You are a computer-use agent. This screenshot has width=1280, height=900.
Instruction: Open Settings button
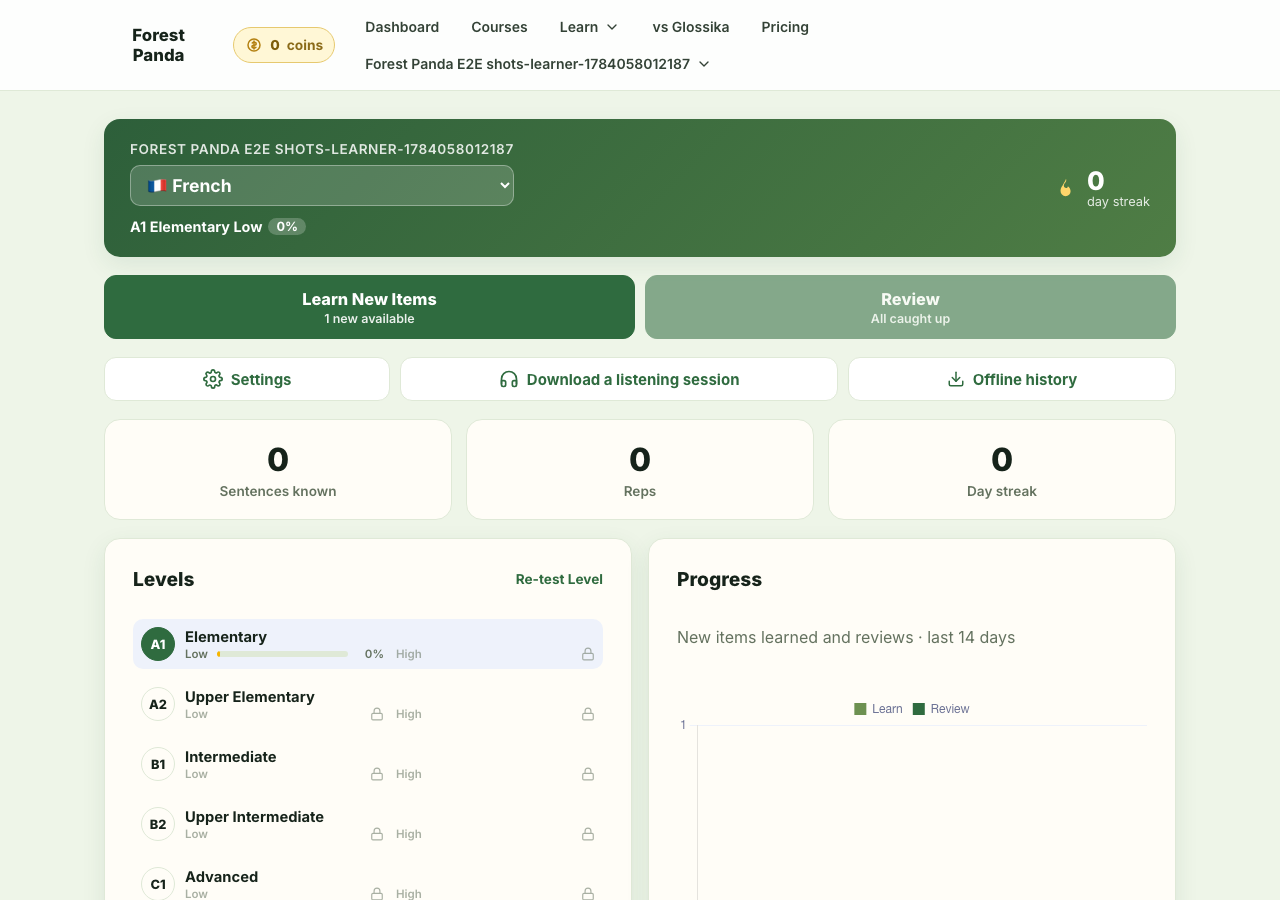[247, 379]
